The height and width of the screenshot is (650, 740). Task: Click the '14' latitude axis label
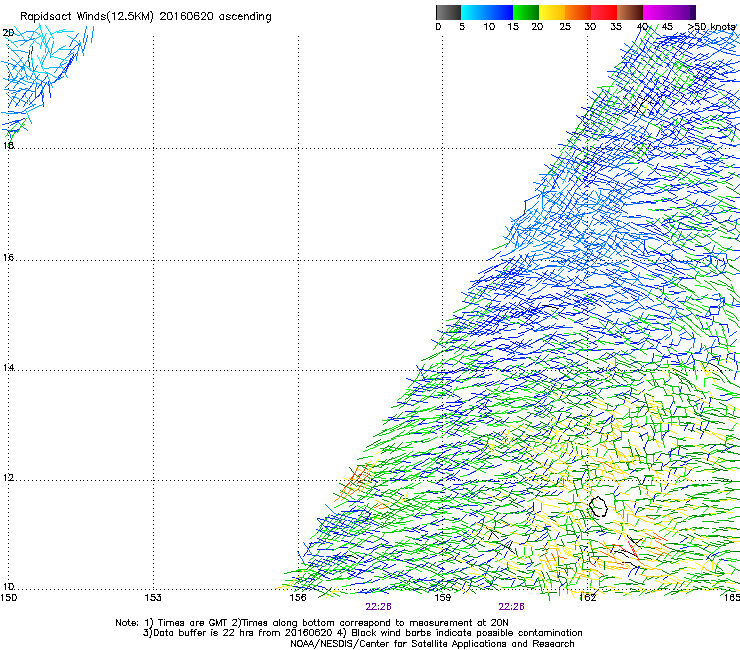coord(8,367)
